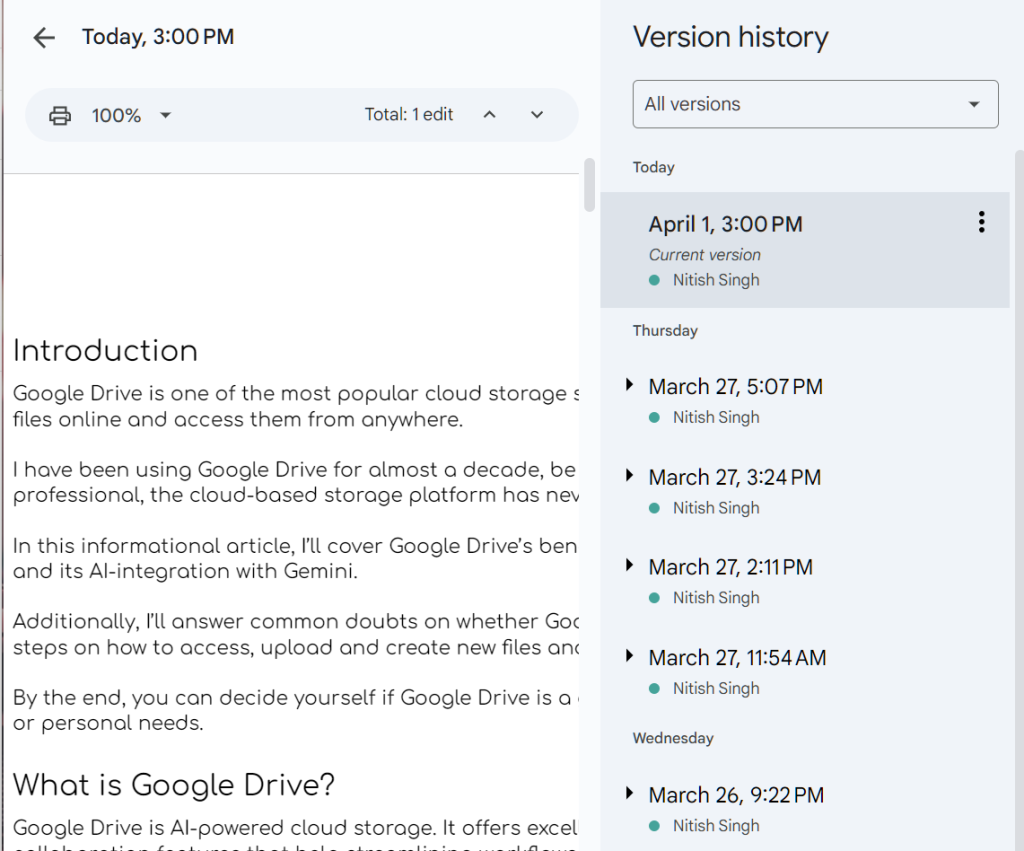This screenshot has width=1024, height=851.
Task: Open the March 26, 9:22 PM version
Action: click(x=736, y=795)
